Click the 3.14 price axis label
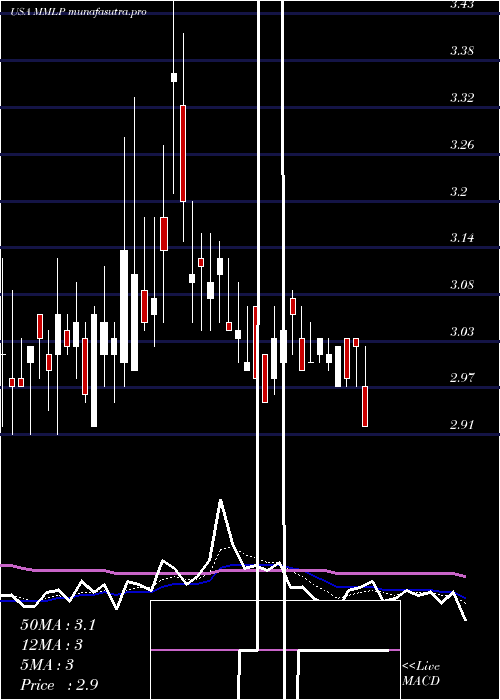Viewport: 500px width, 700px height. pyautogui.click(x=462, y=238)
